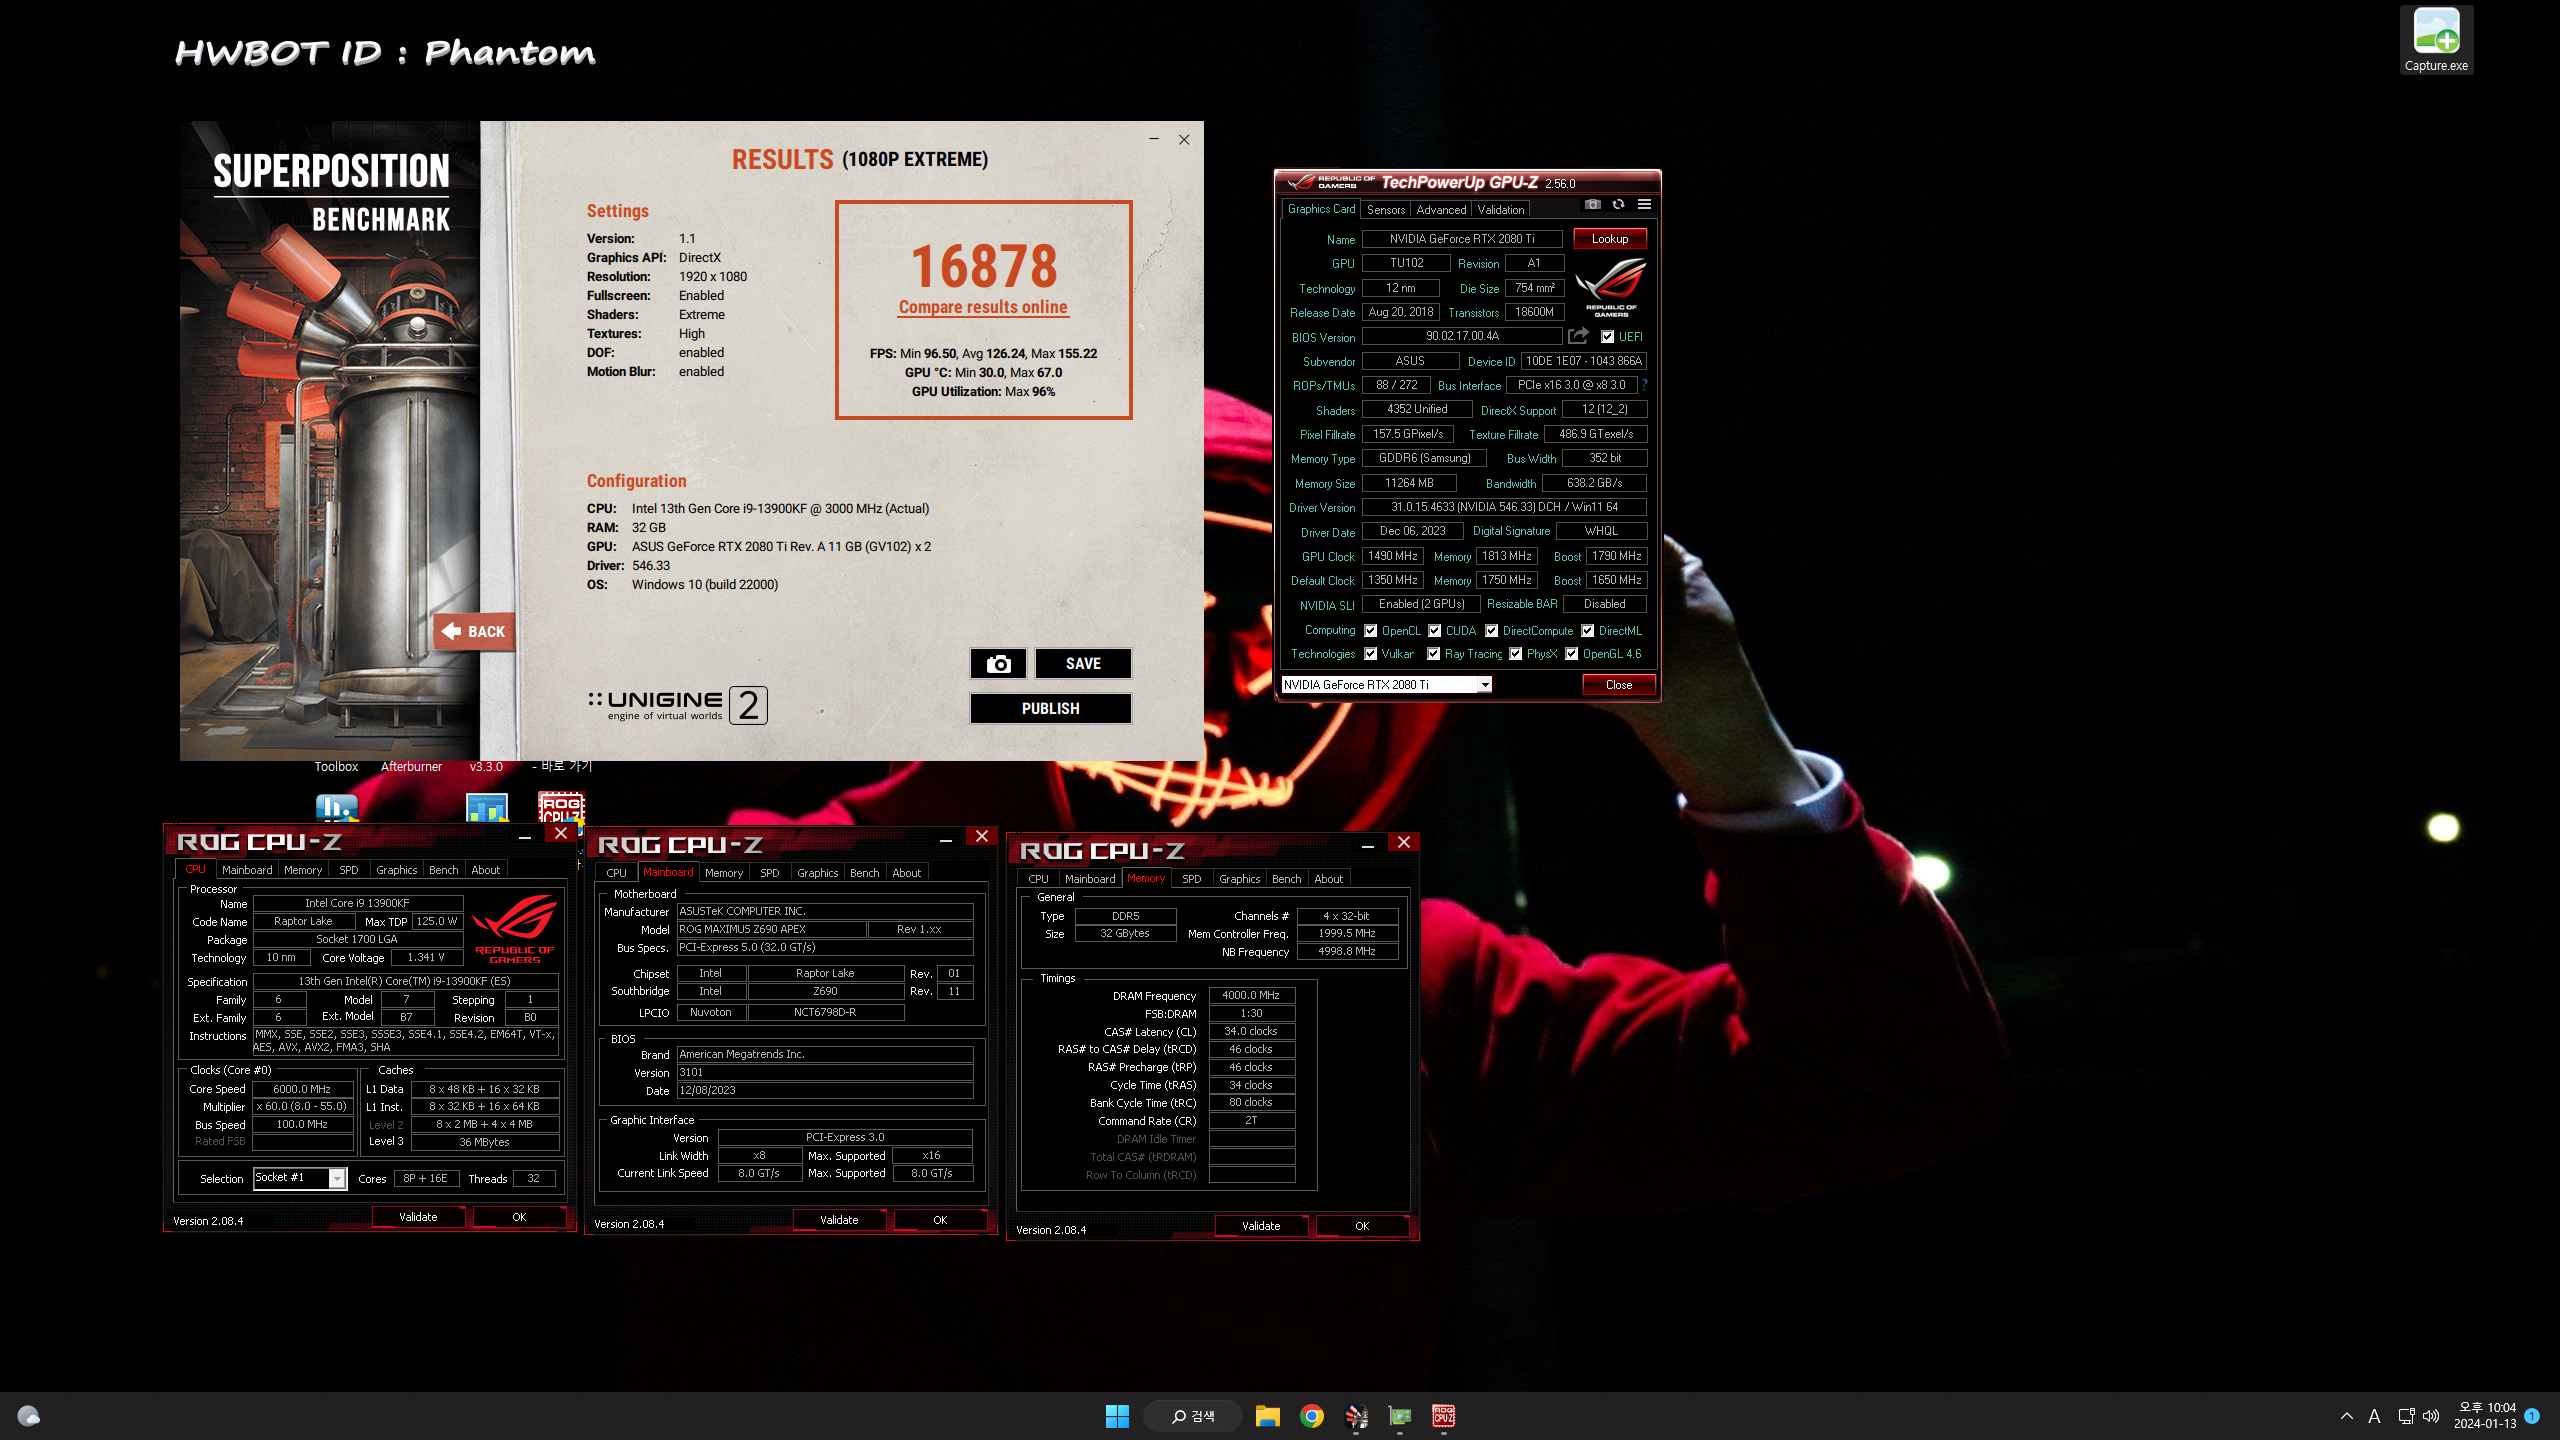Click OK in CPU-Z Mainboard window
Image resolution: width=2560 pixels, height=1440 pixels.
(940, 1220)
